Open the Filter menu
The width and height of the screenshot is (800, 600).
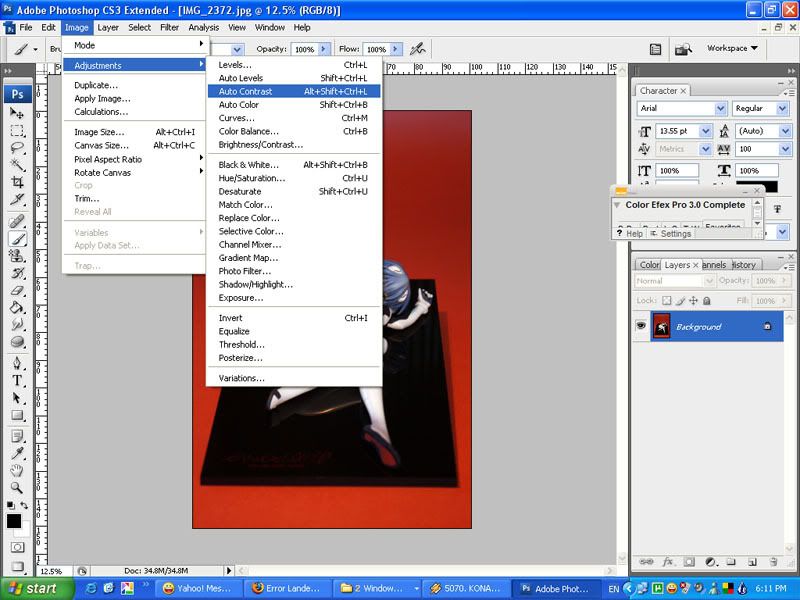(169, 28)
